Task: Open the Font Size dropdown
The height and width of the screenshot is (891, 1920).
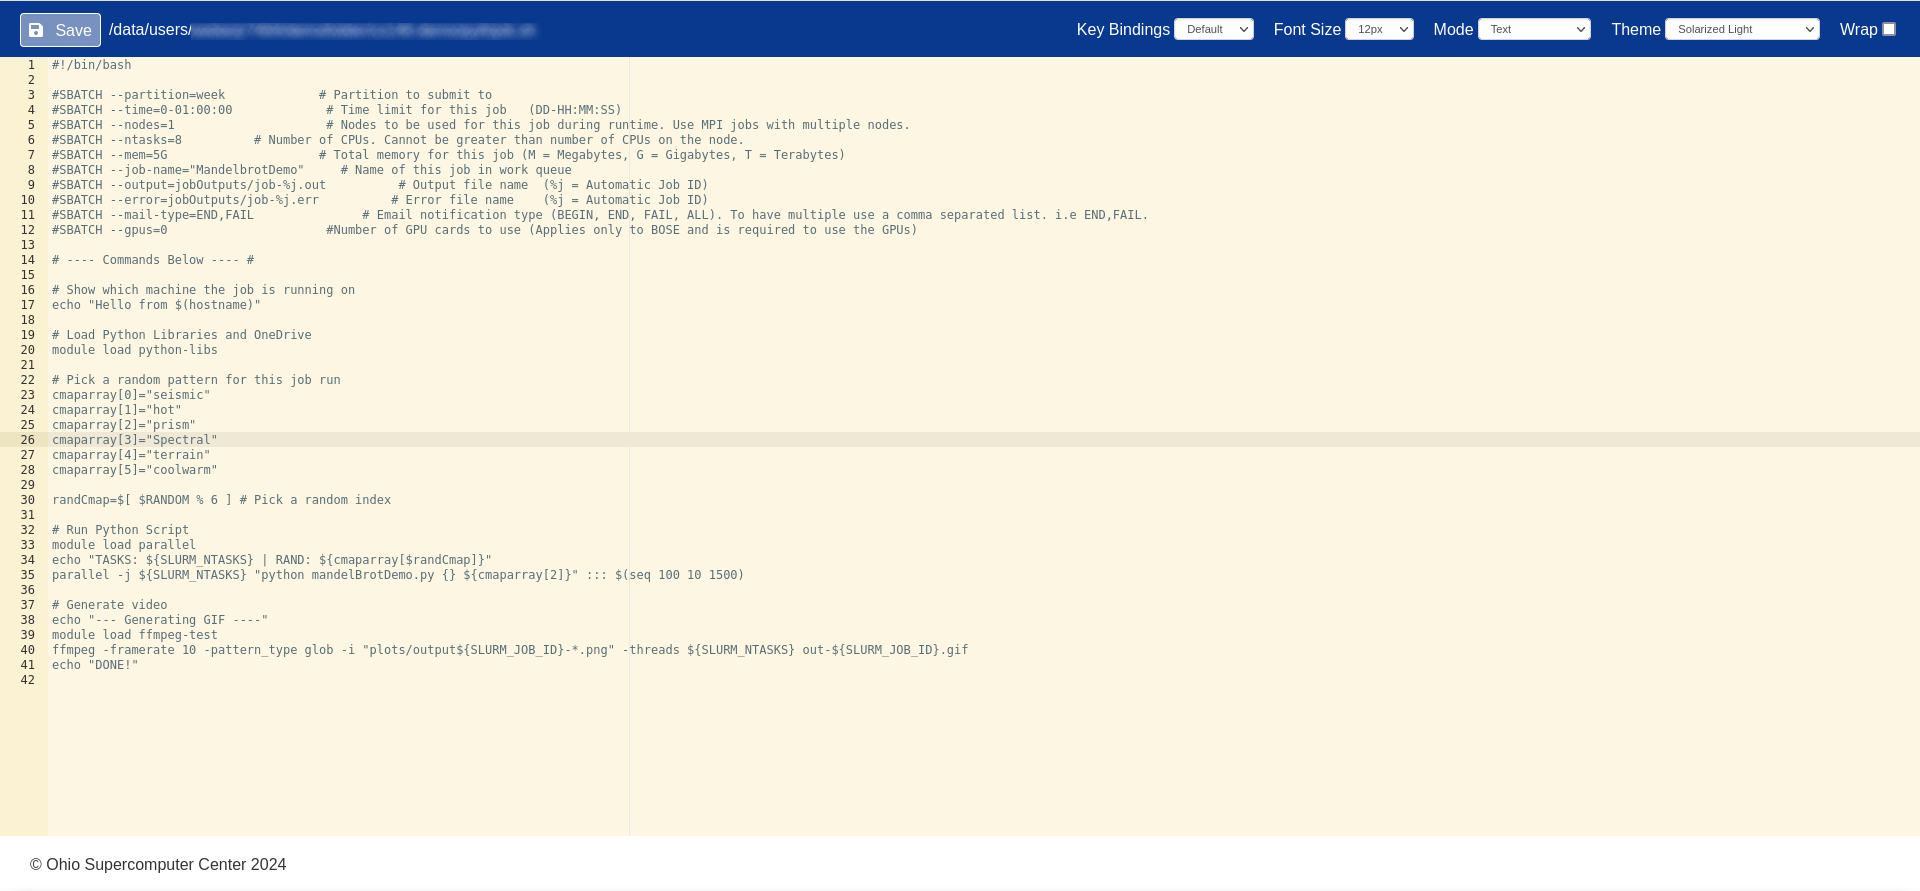Action: click(x=1379, y=29)
